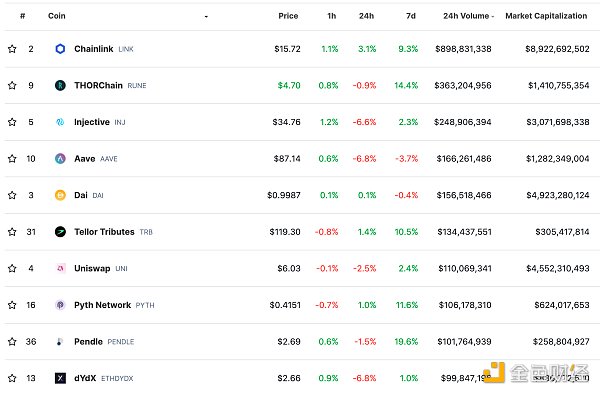Click the Chainlink hexagon logo icon
600x394 pixels.
(60, 49)
